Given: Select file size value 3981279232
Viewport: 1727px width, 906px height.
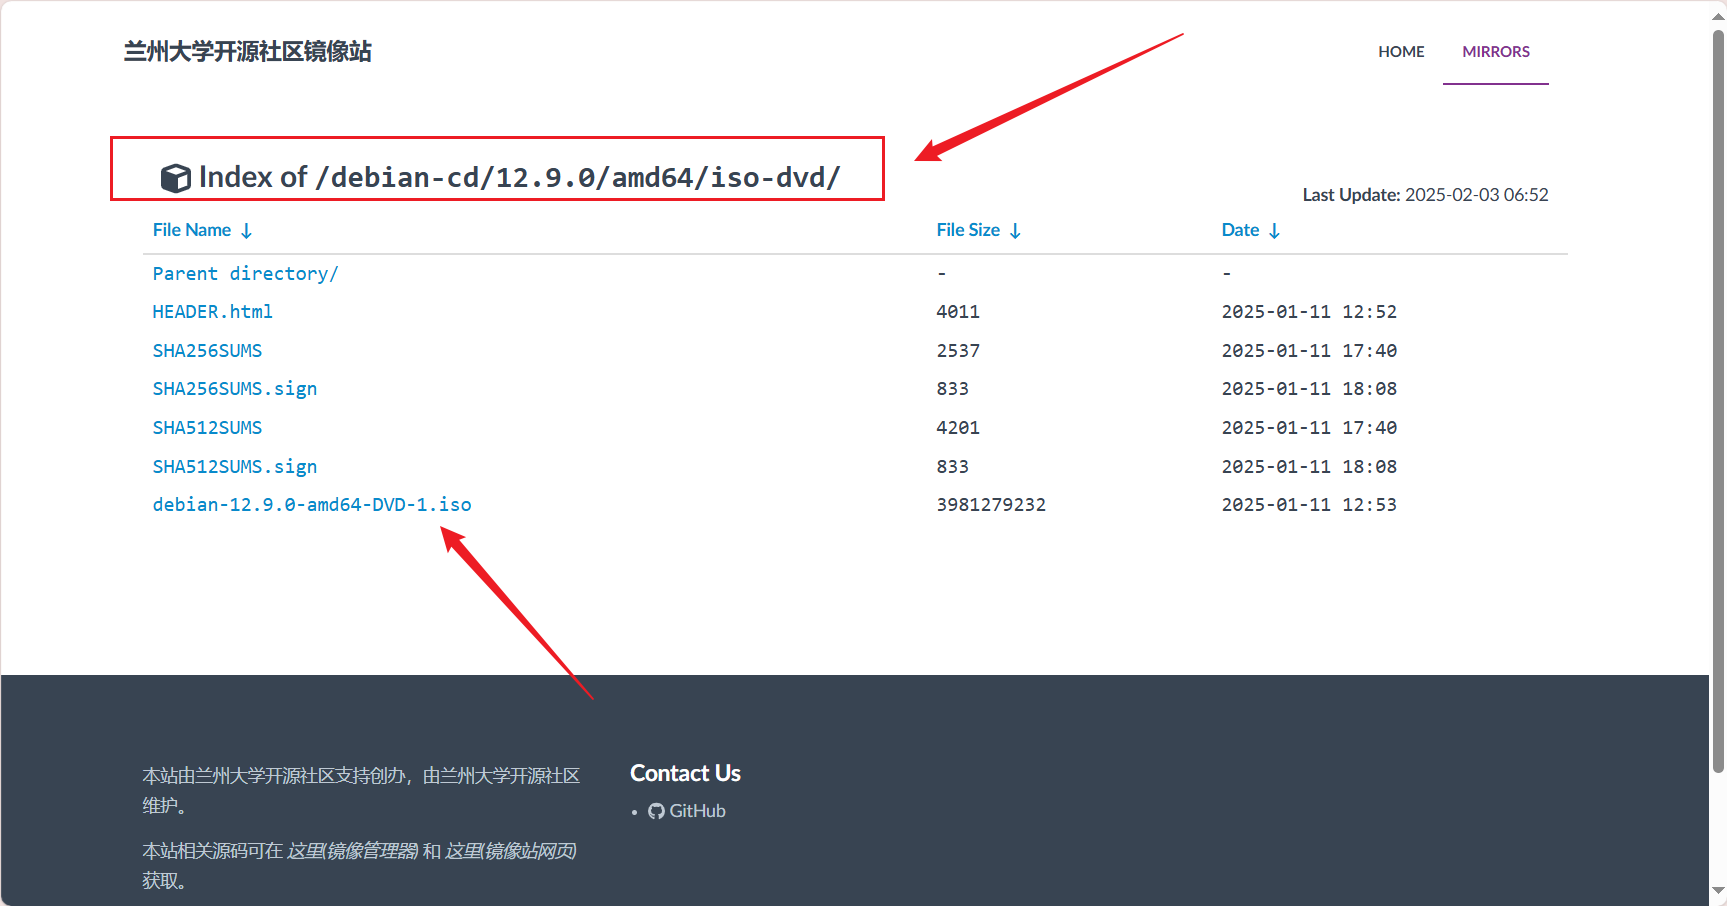Looking at the screenshot, I should click(991, 505).
